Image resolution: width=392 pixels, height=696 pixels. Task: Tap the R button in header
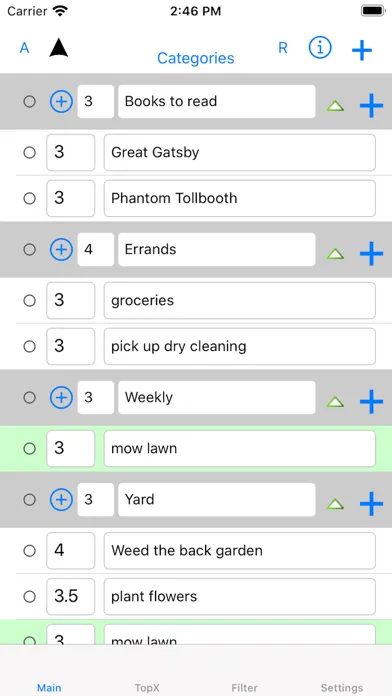[283, 47]
